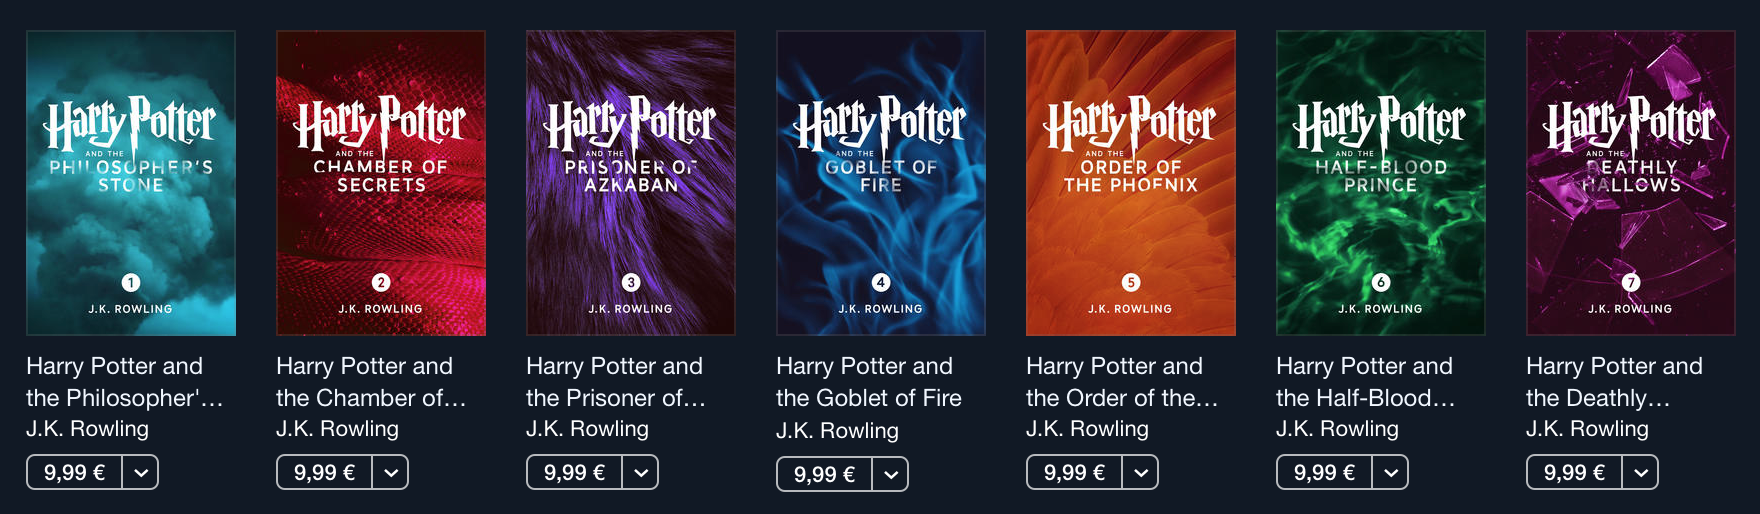Buy Philosopher's Stone for 9,99 €
Screen dimensions: 1760x514
coord(74,472)
